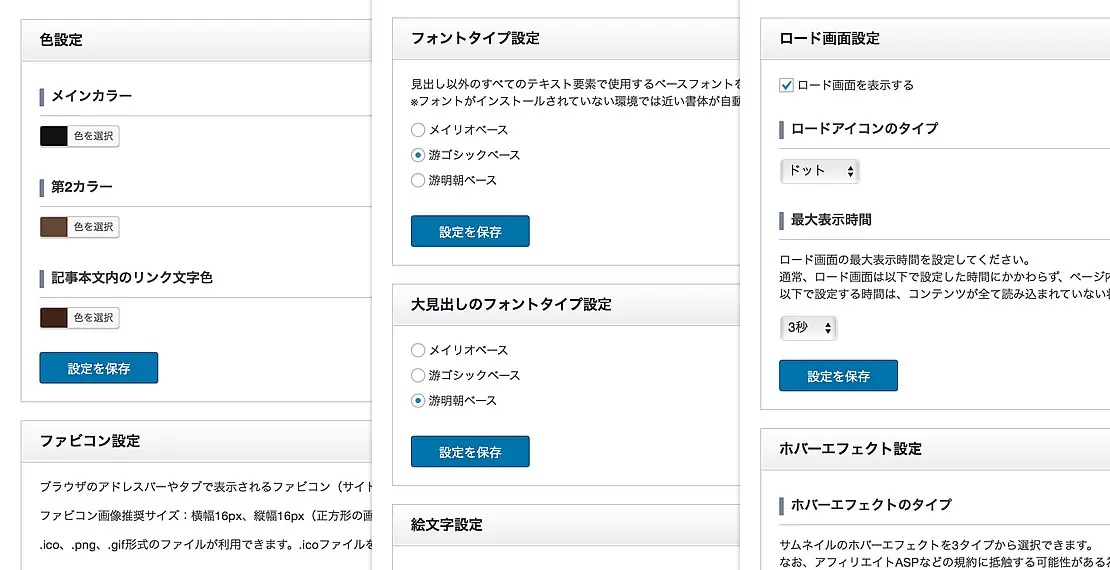Click the black main color swatch
Viewport: 1110px width, 570px height.
pos(54,136)
